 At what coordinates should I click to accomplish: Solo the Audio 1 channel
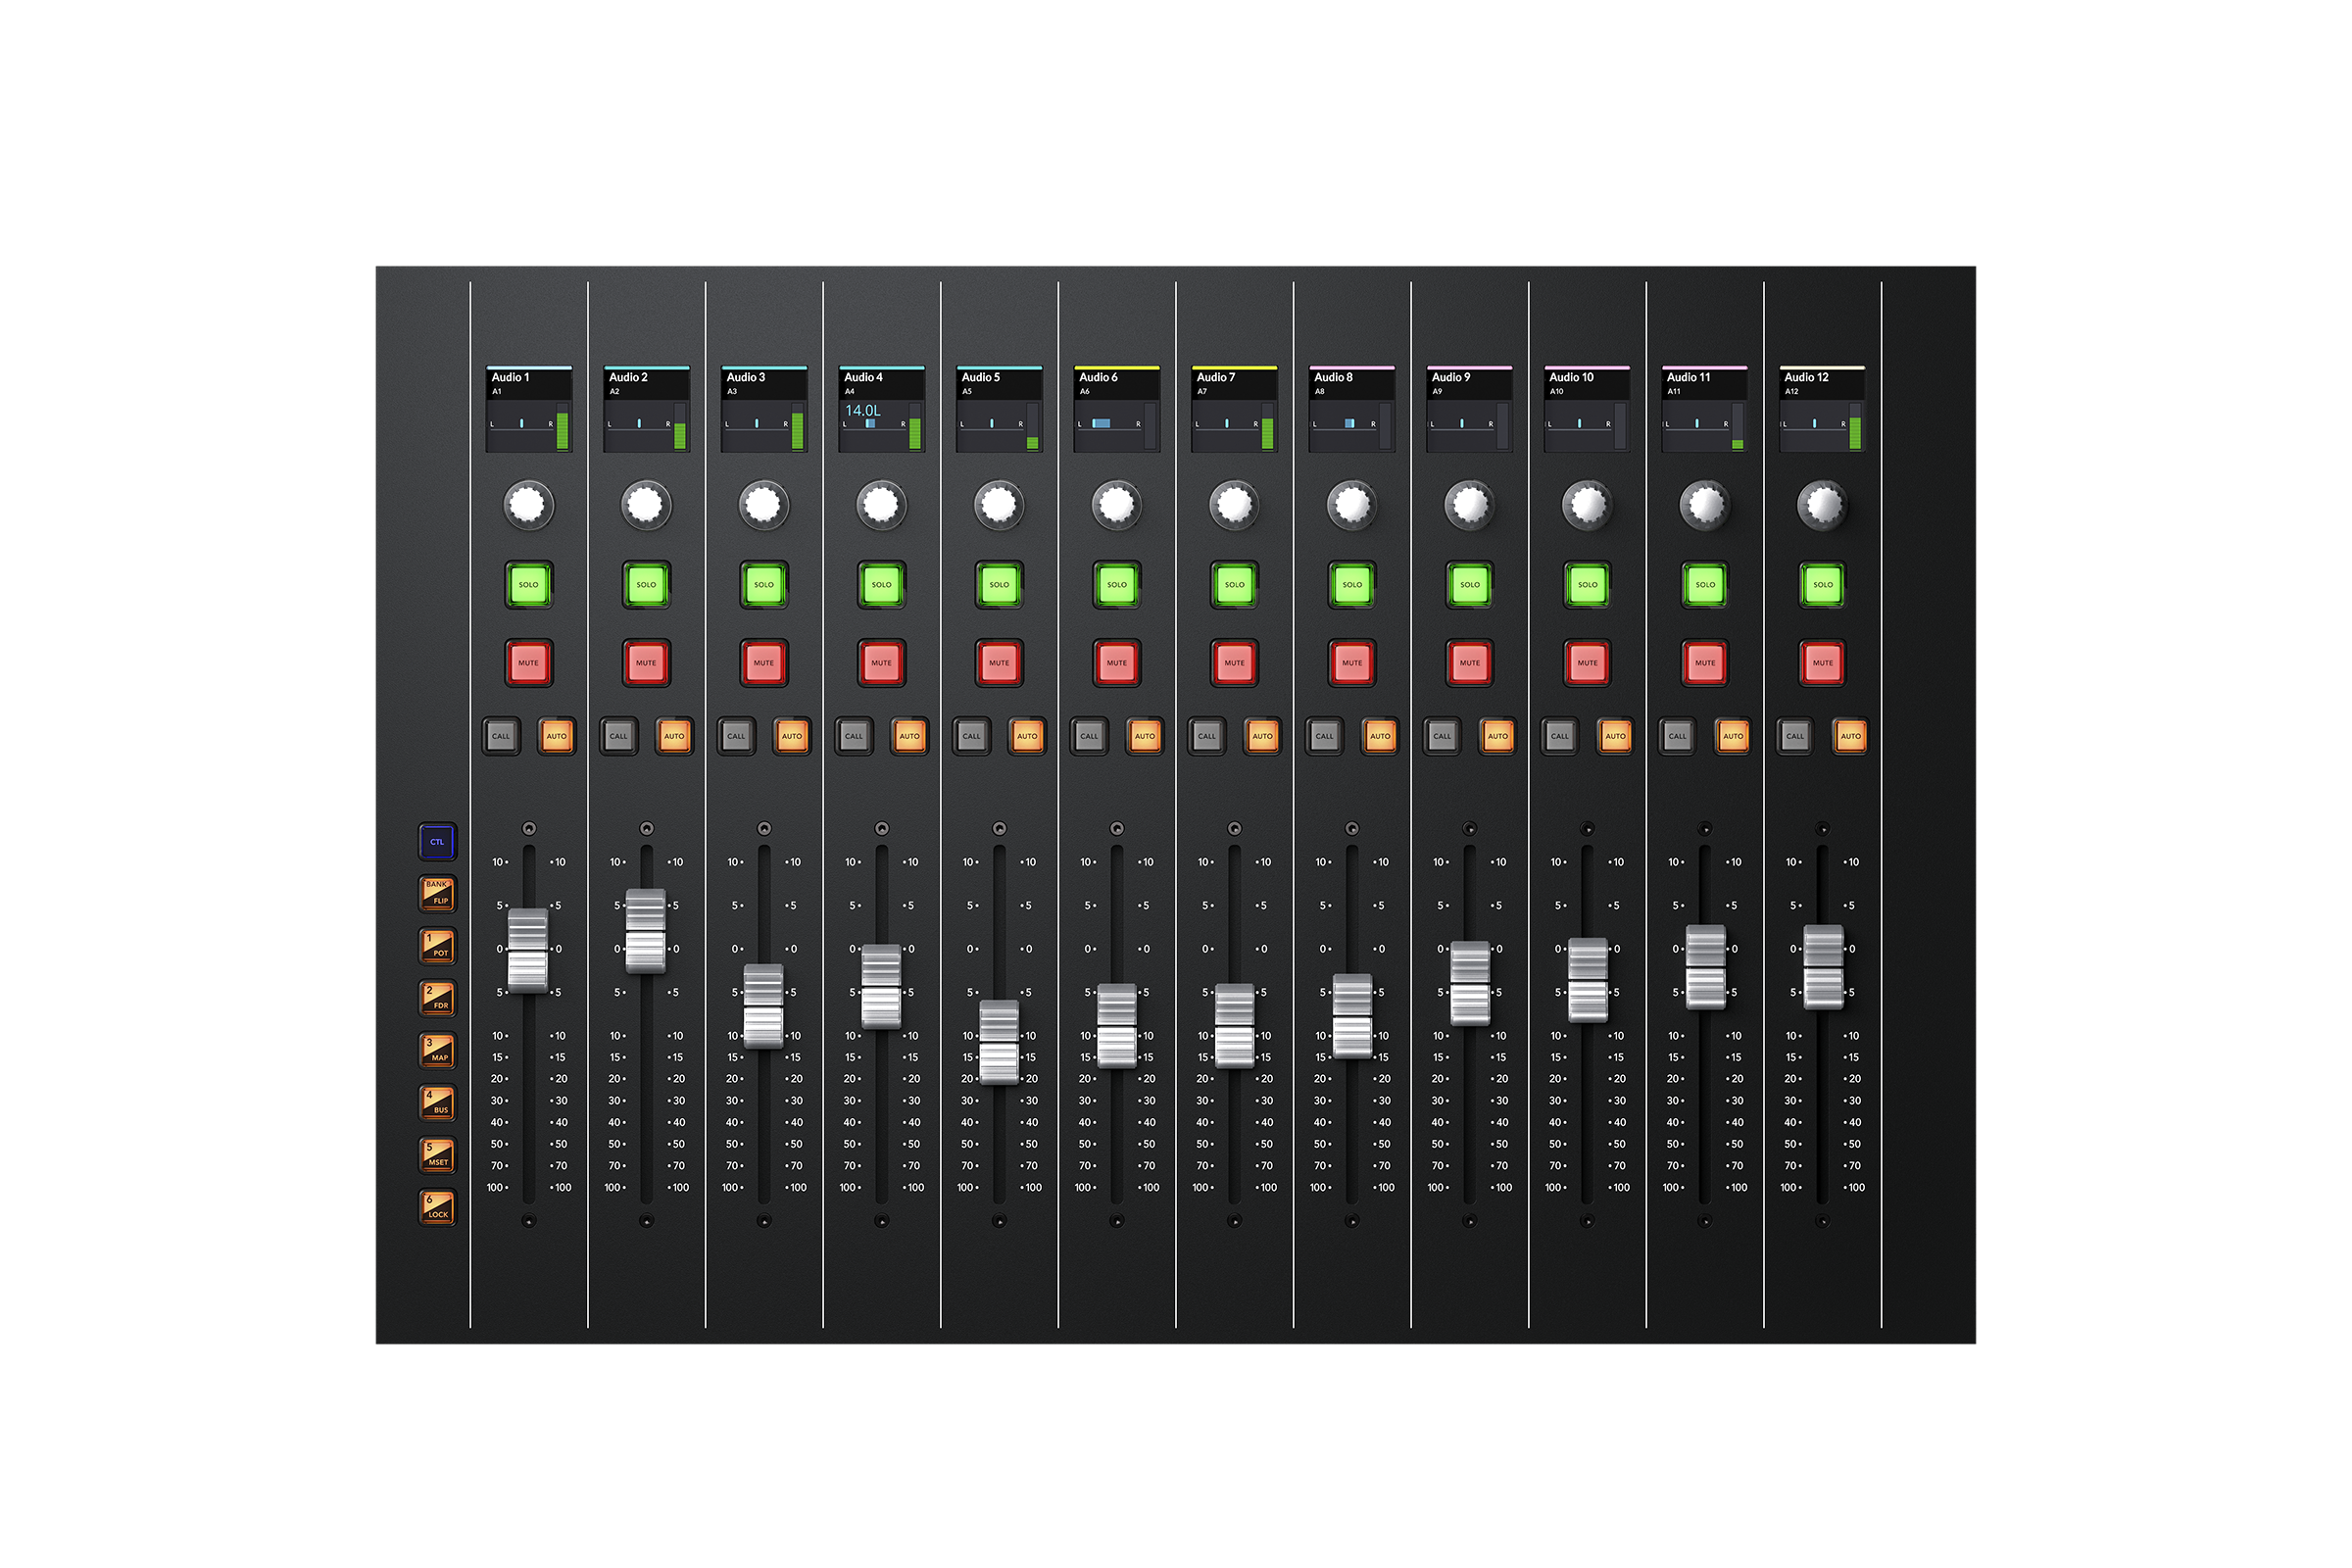[529, 585]
